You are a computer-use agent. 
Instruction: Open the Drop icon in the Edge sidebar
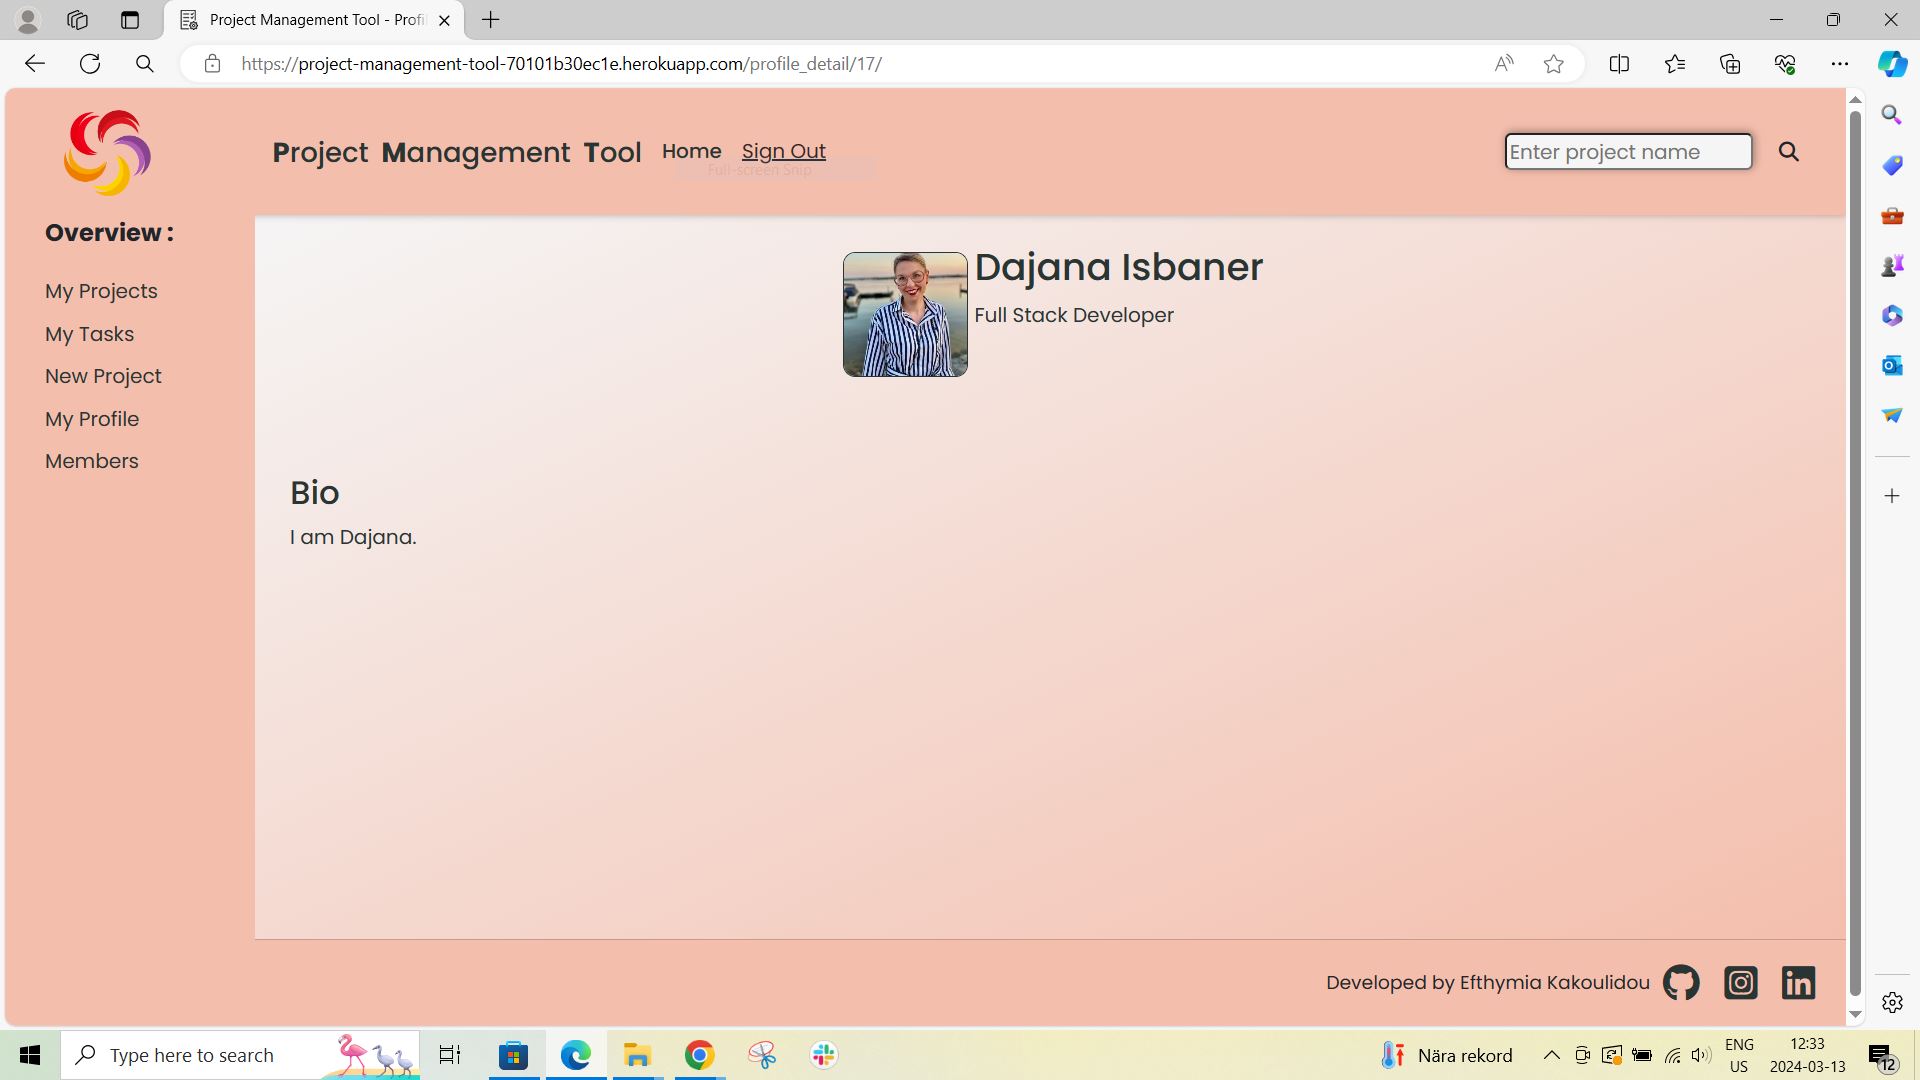coord(1891,415)
